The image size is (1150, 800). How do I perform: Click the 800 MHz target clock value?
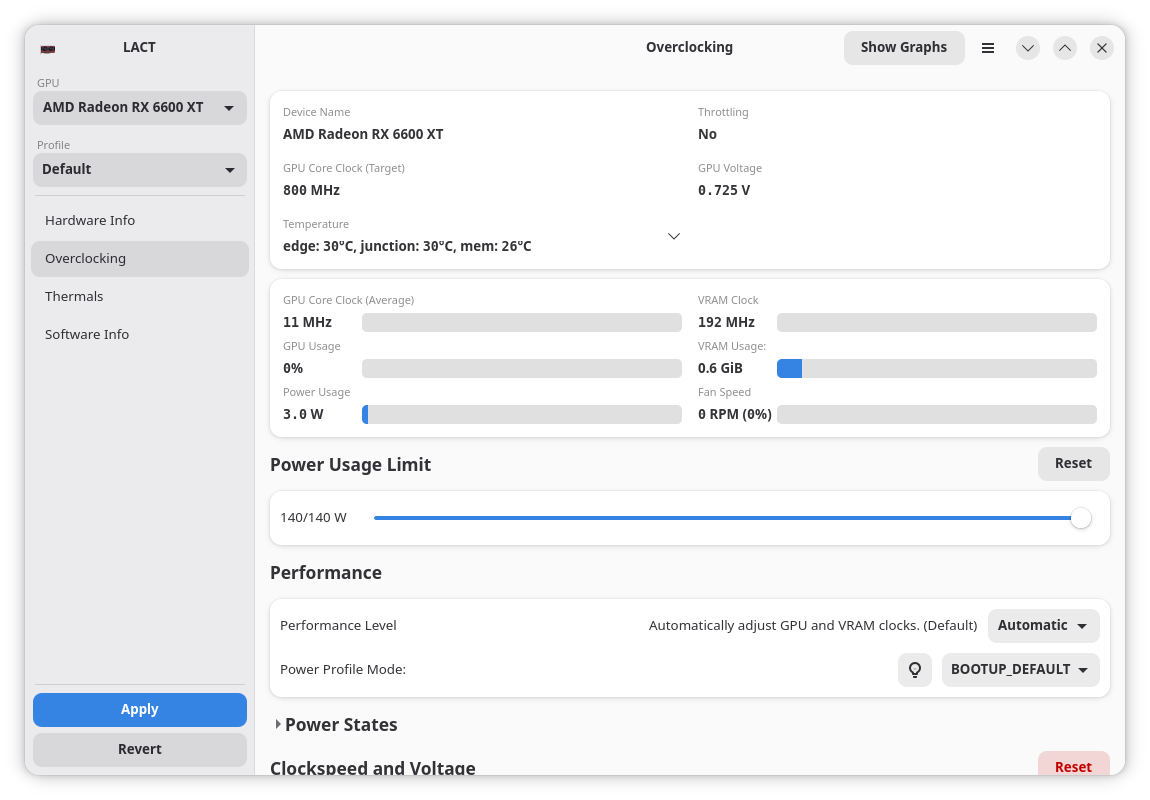[311, 191]
